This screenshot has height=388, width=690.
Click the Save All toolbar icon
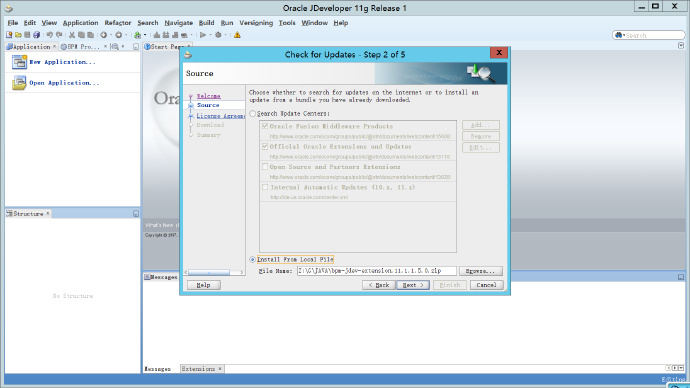click(x=37, y=35)
